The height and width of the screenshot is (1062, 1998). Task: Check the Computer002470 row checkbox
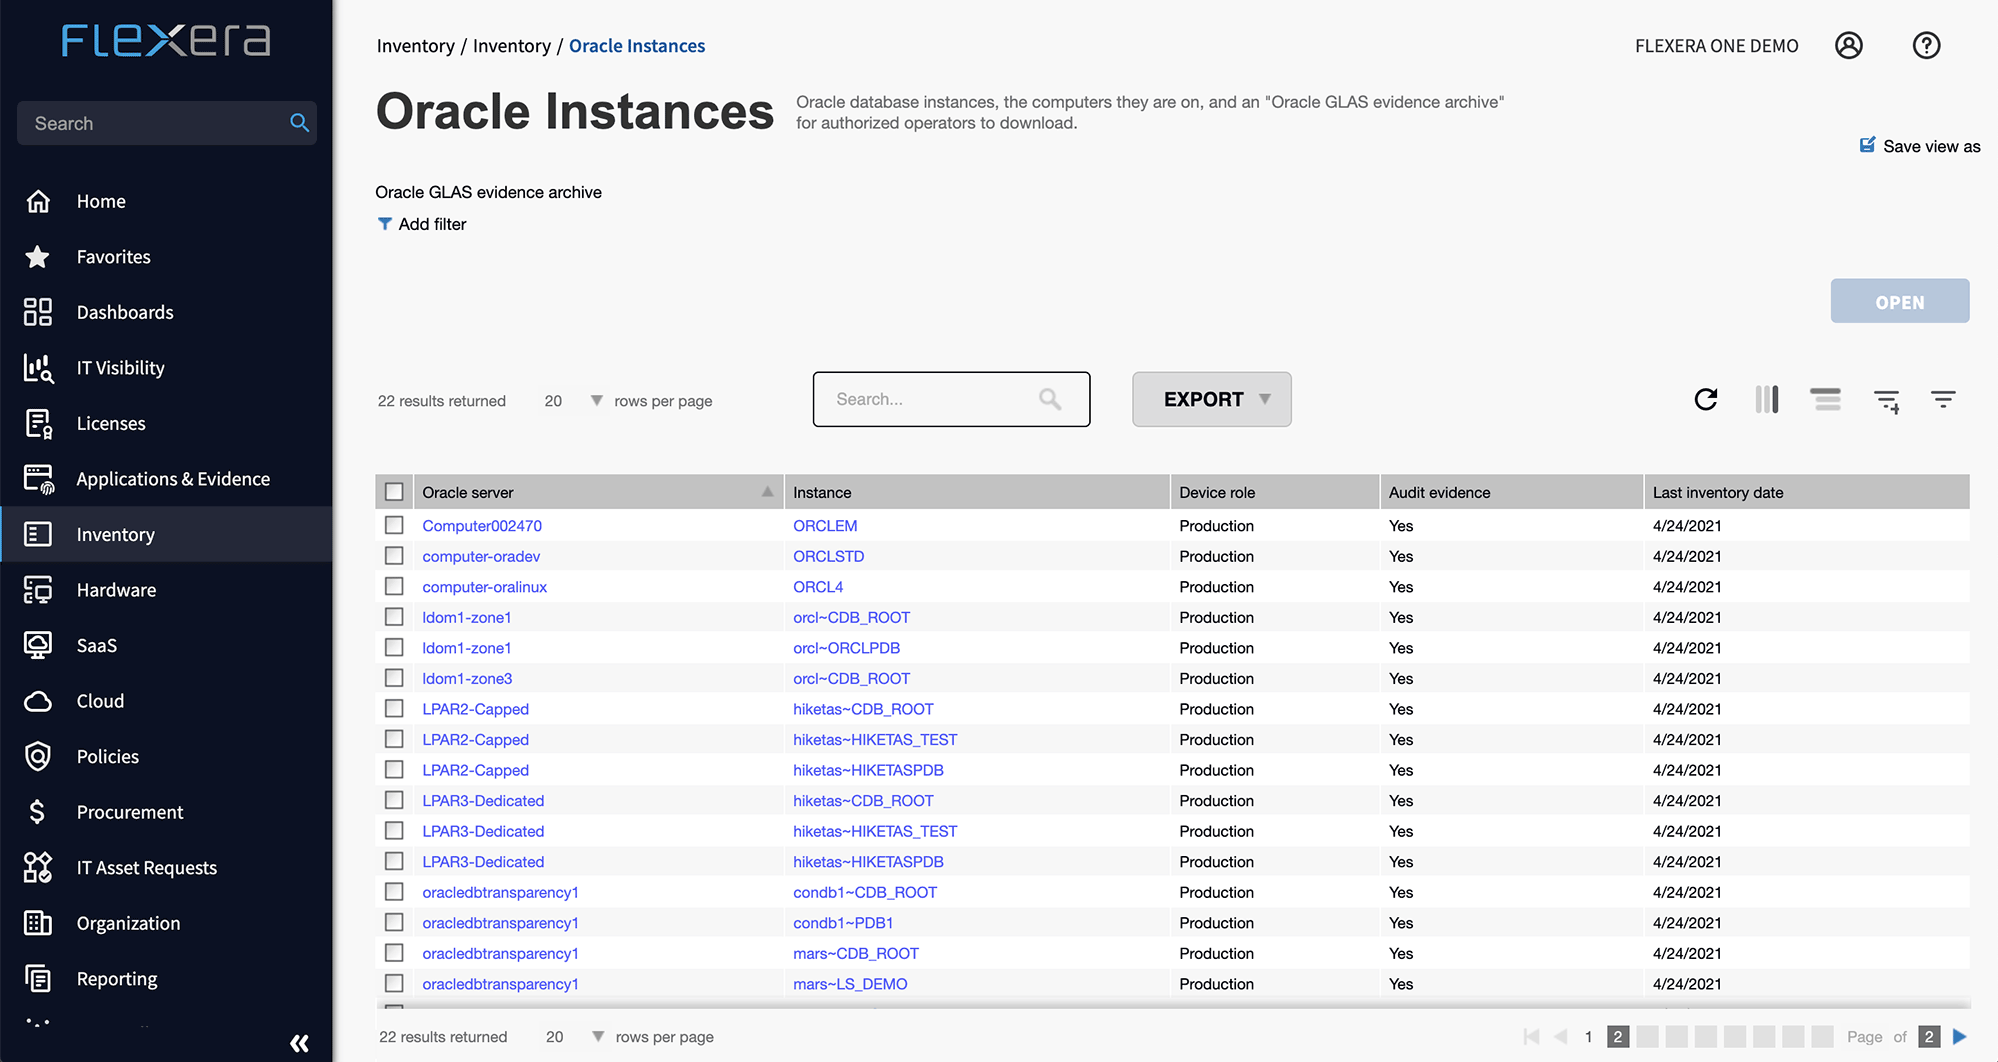click(x=394, y=525)
